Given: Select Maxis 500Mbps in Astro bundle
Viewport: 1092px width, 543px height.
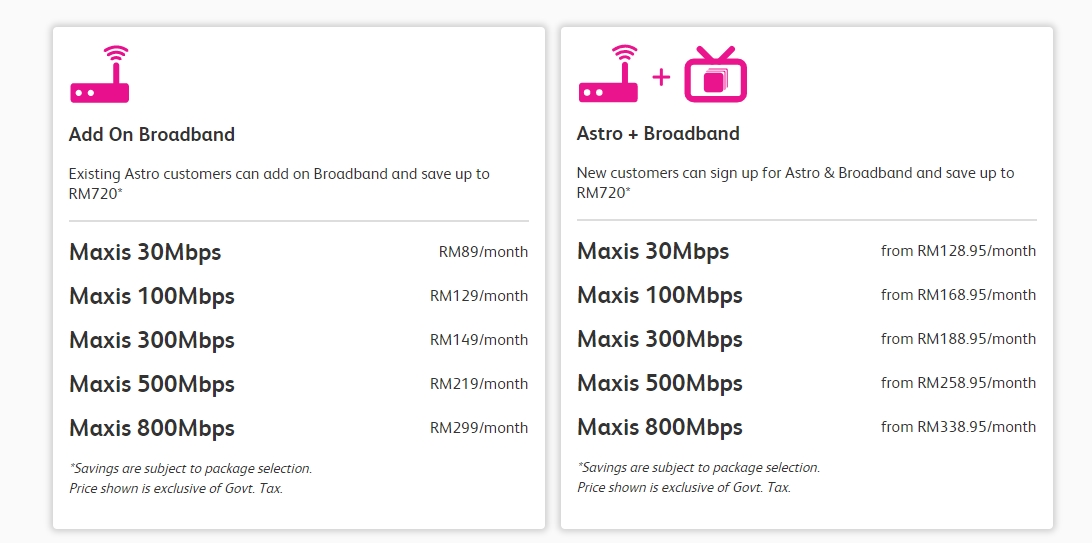Looking at the screenshot, I should [x=660, y=383].
